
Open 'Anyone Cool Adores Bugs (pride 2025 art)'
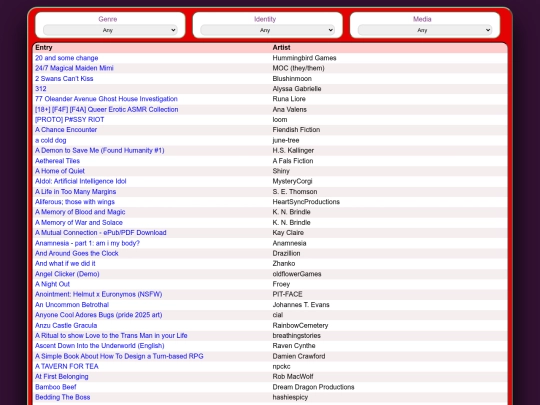pyautogui.click(x=98, y=315)
